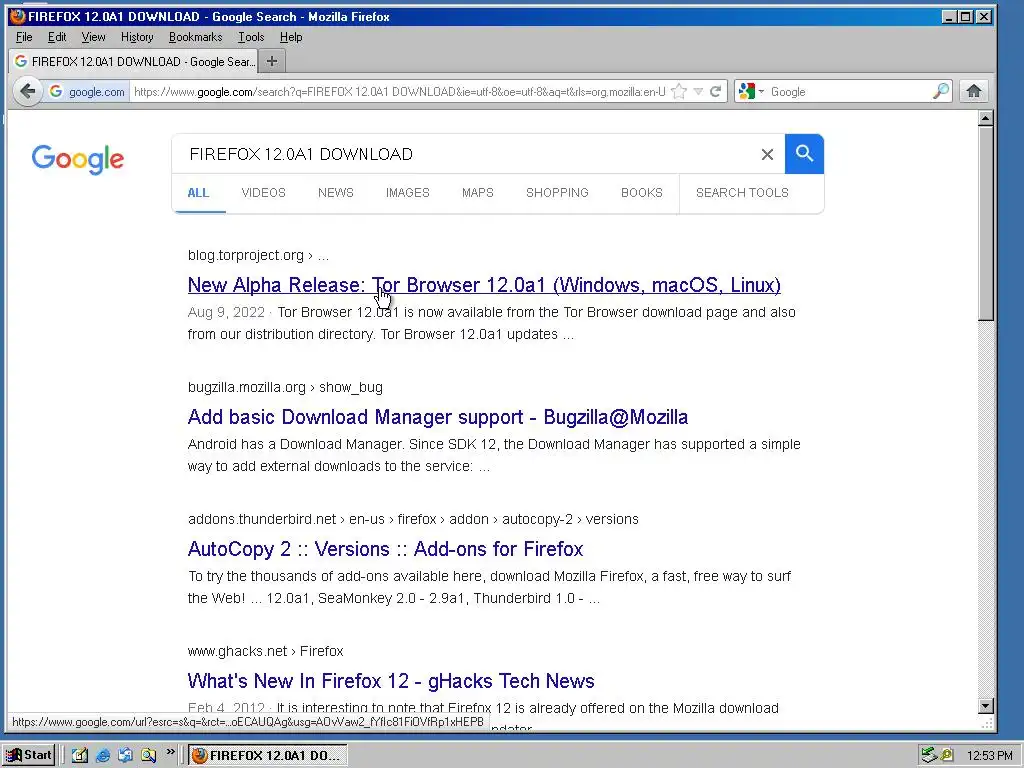Open the File menu
Screen dimensions: 1024x768
(x=24, y=37)
